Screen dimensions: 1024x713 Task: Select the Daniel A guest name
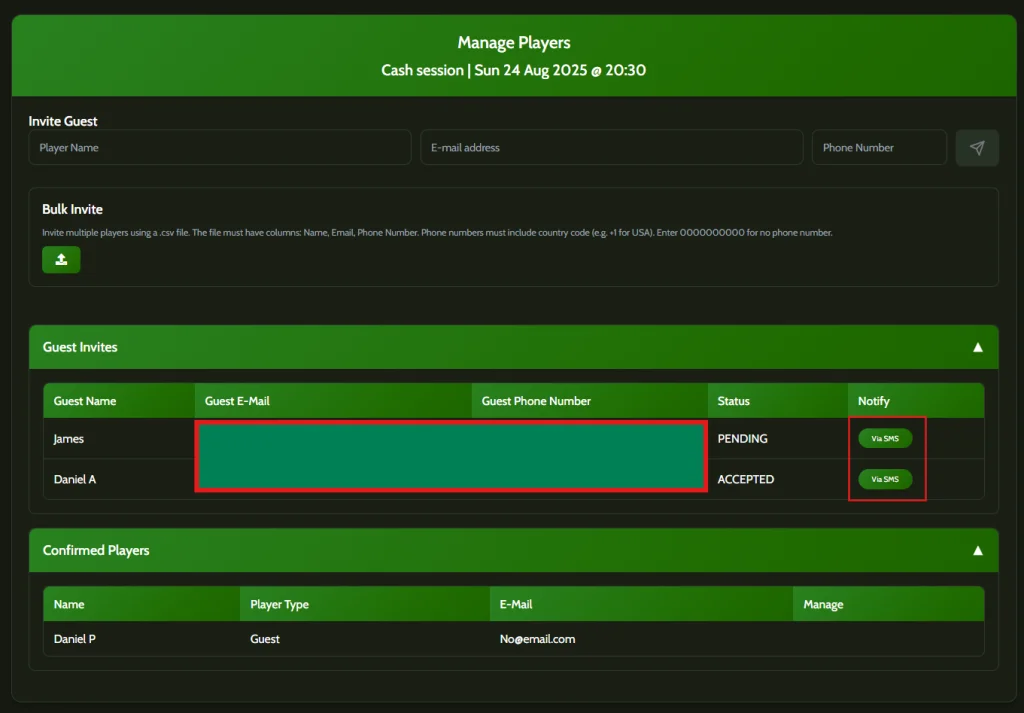pos(75,479)
